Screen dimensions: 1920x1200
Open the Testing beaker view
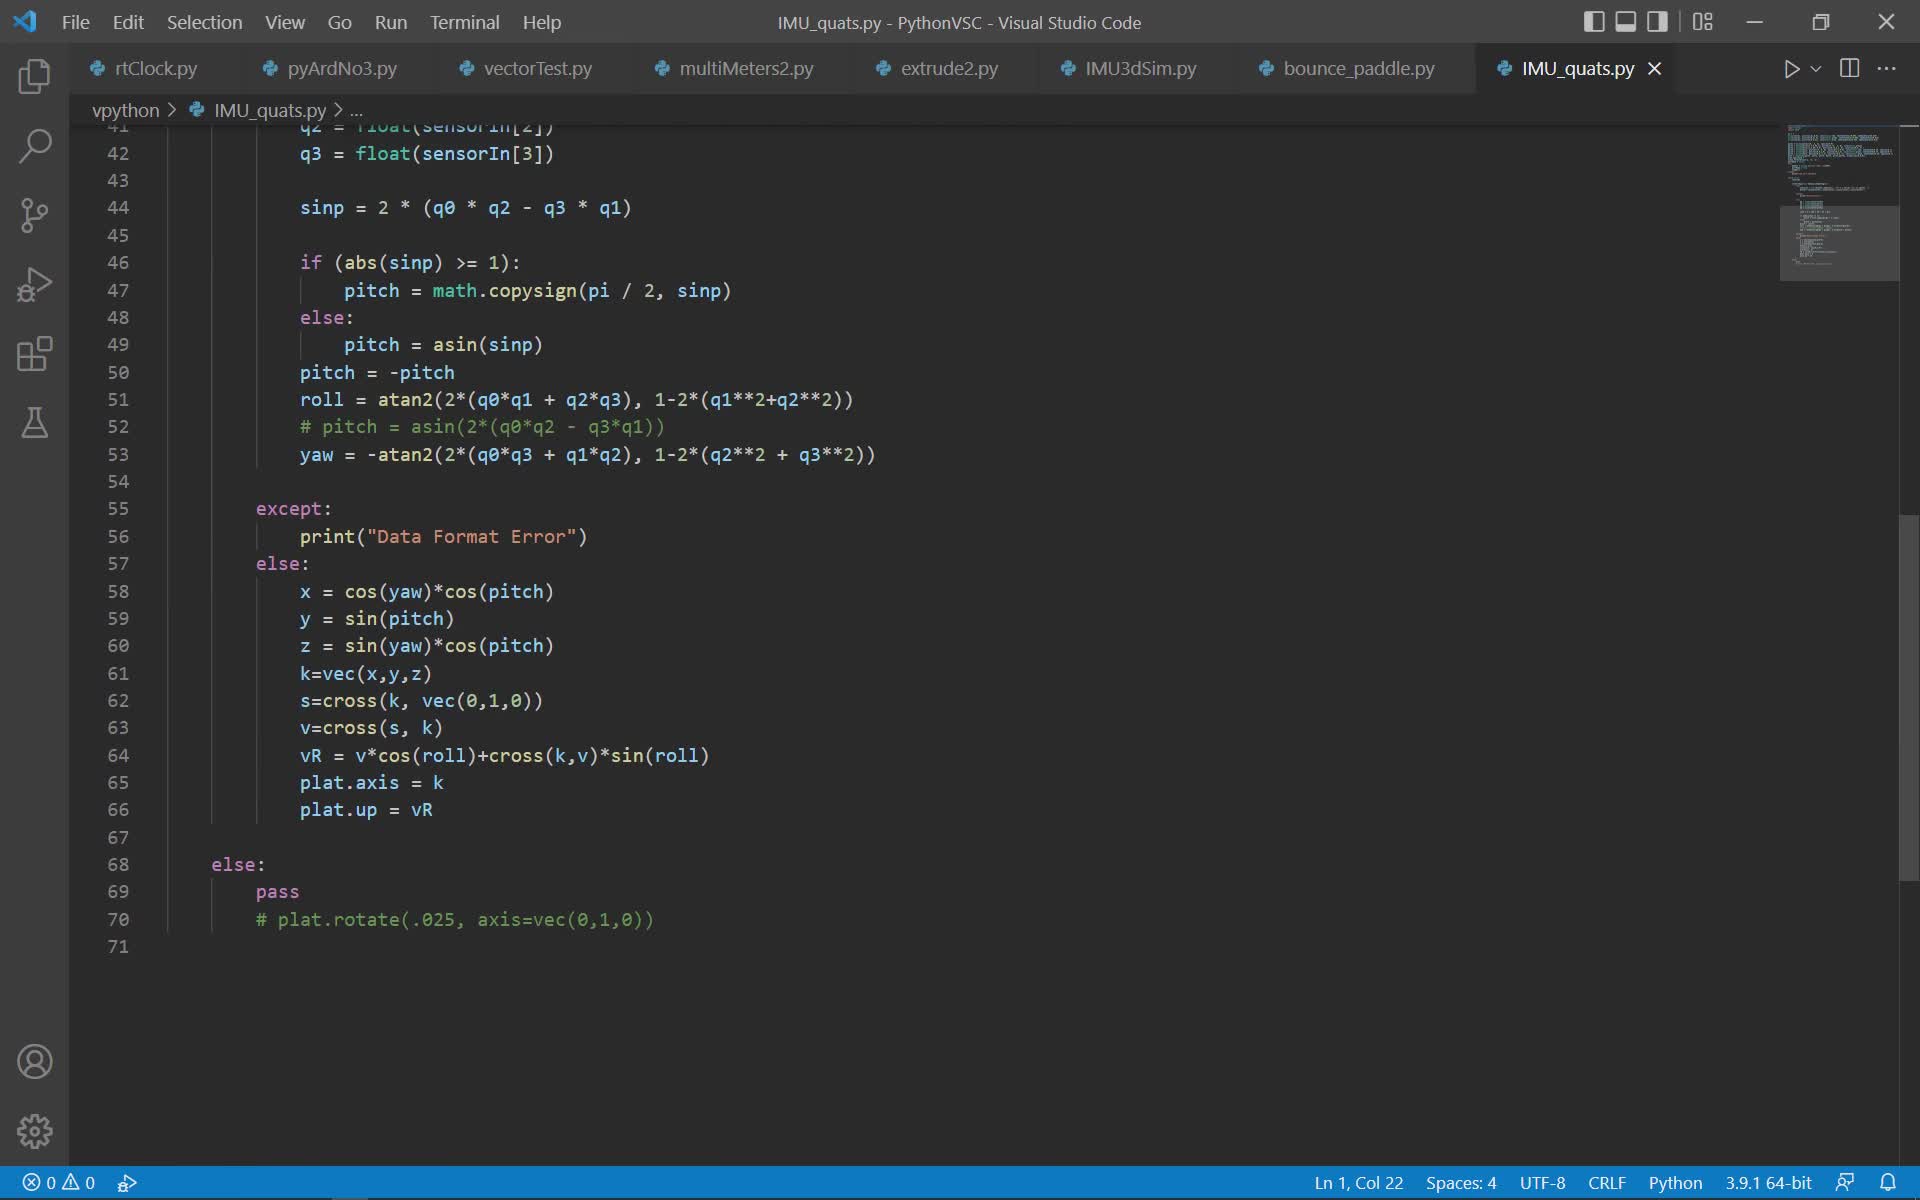point(34,423)
